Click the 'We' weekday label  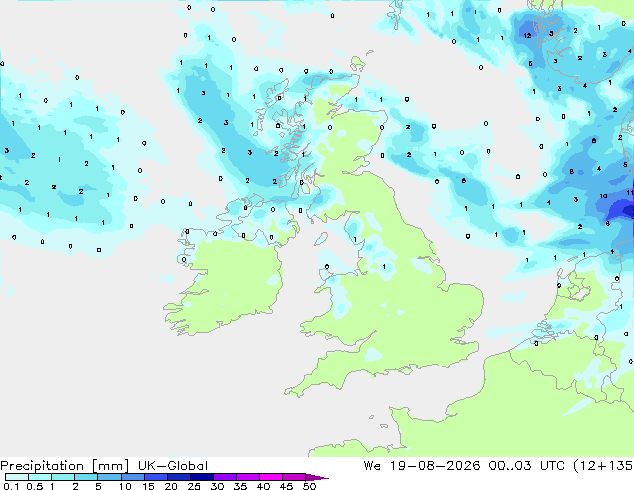(372, 466)
